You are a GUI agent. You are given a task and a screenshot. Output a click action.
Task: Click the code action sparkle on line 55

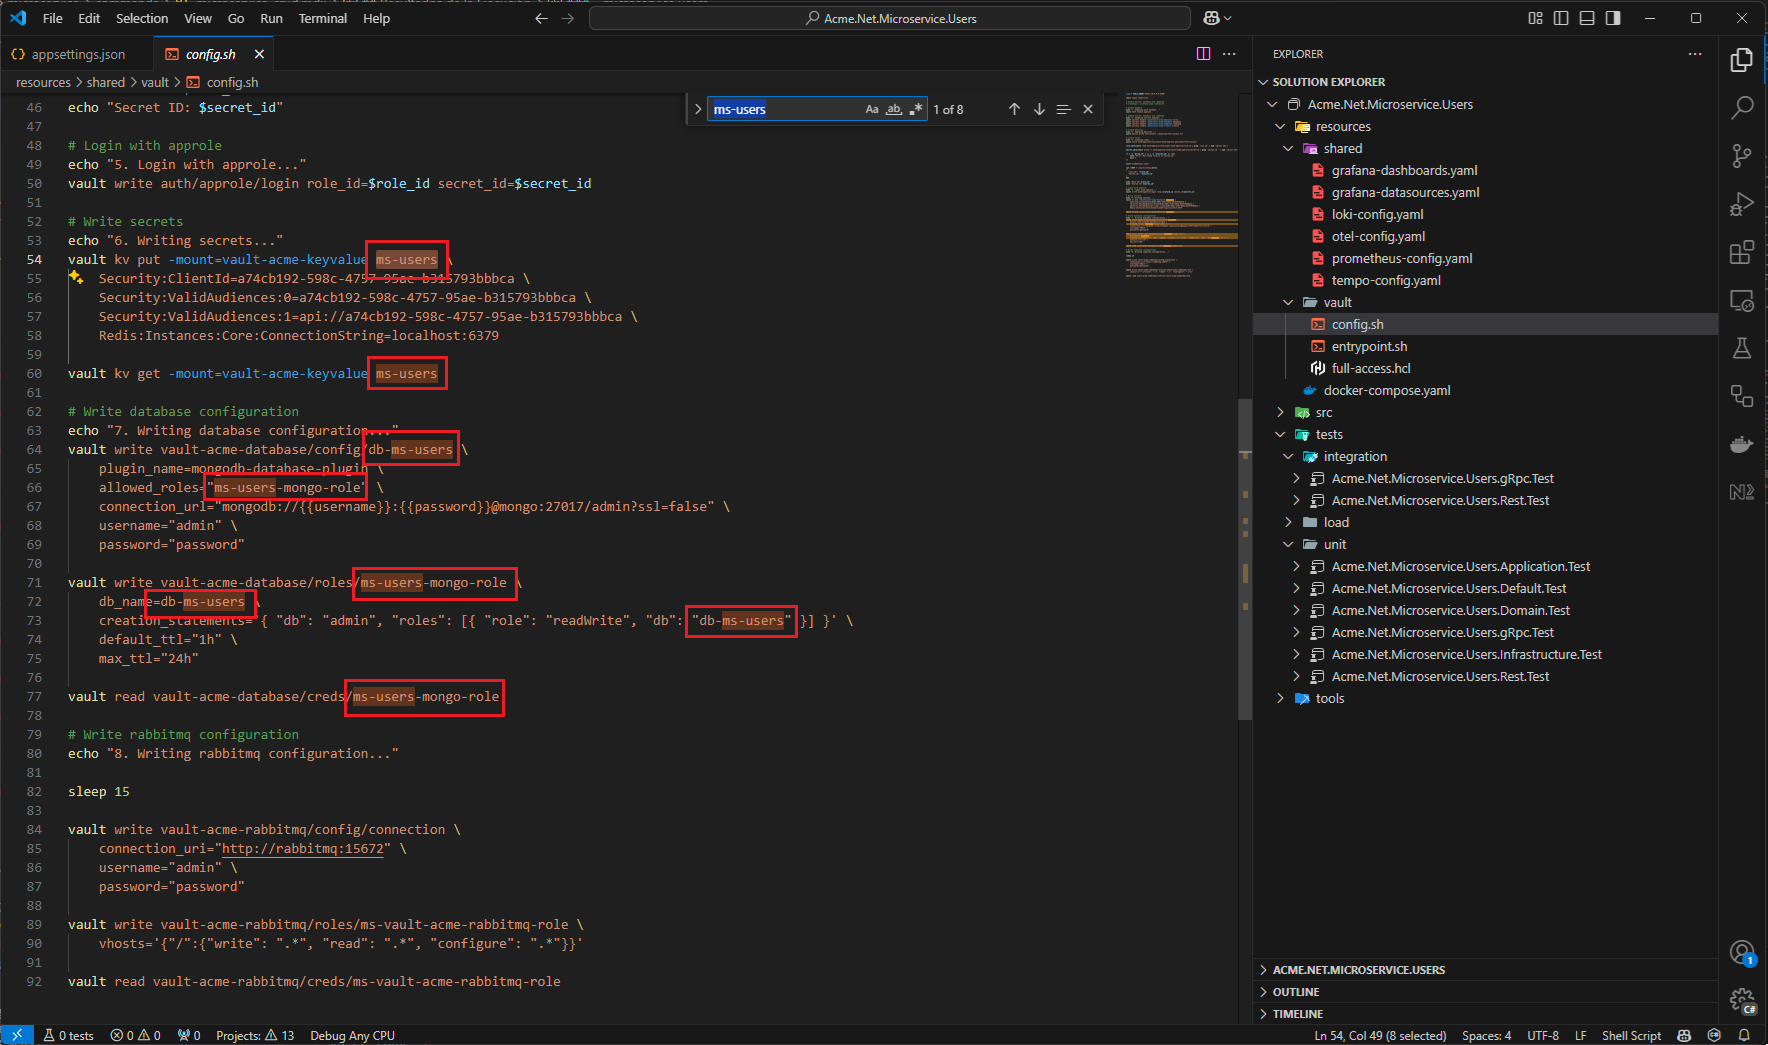(x=76, y=278)
